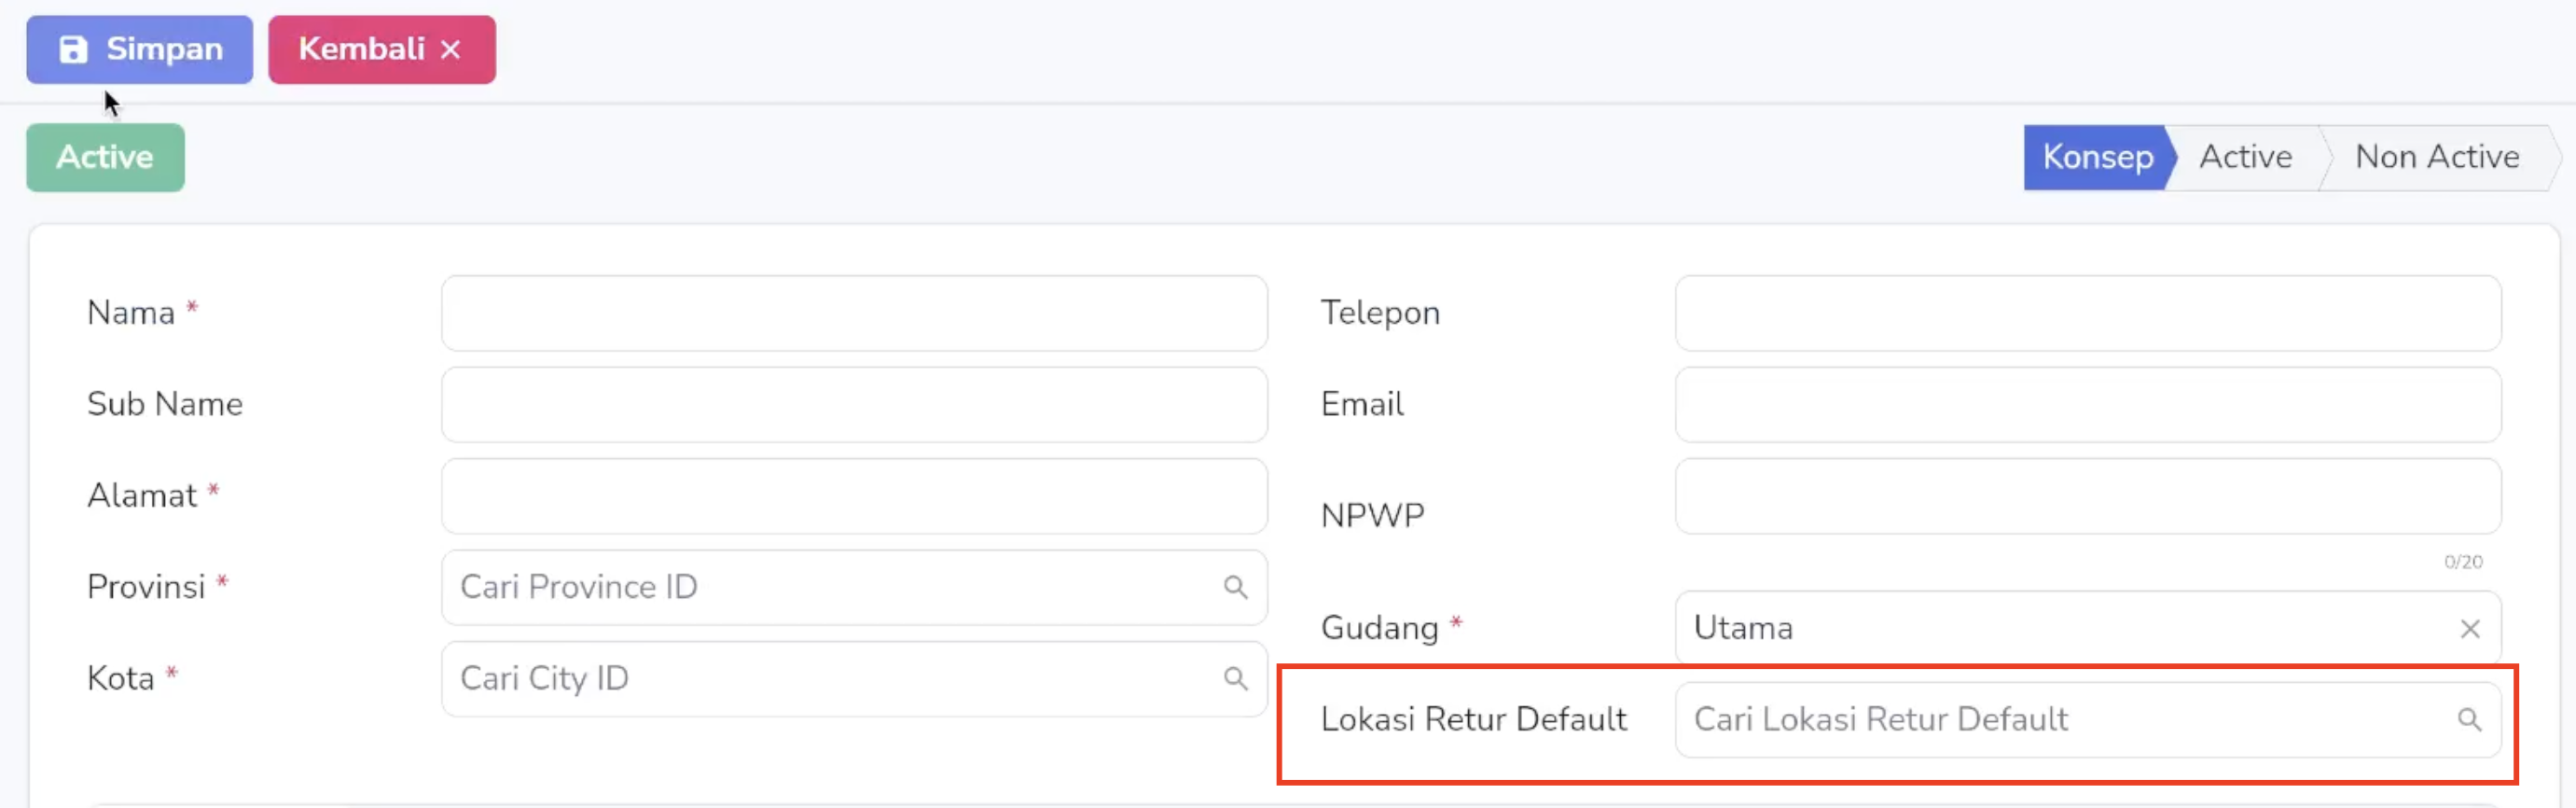
Task: Click search icon in Lokasi Retur Default
Action: coord(2469,720)
